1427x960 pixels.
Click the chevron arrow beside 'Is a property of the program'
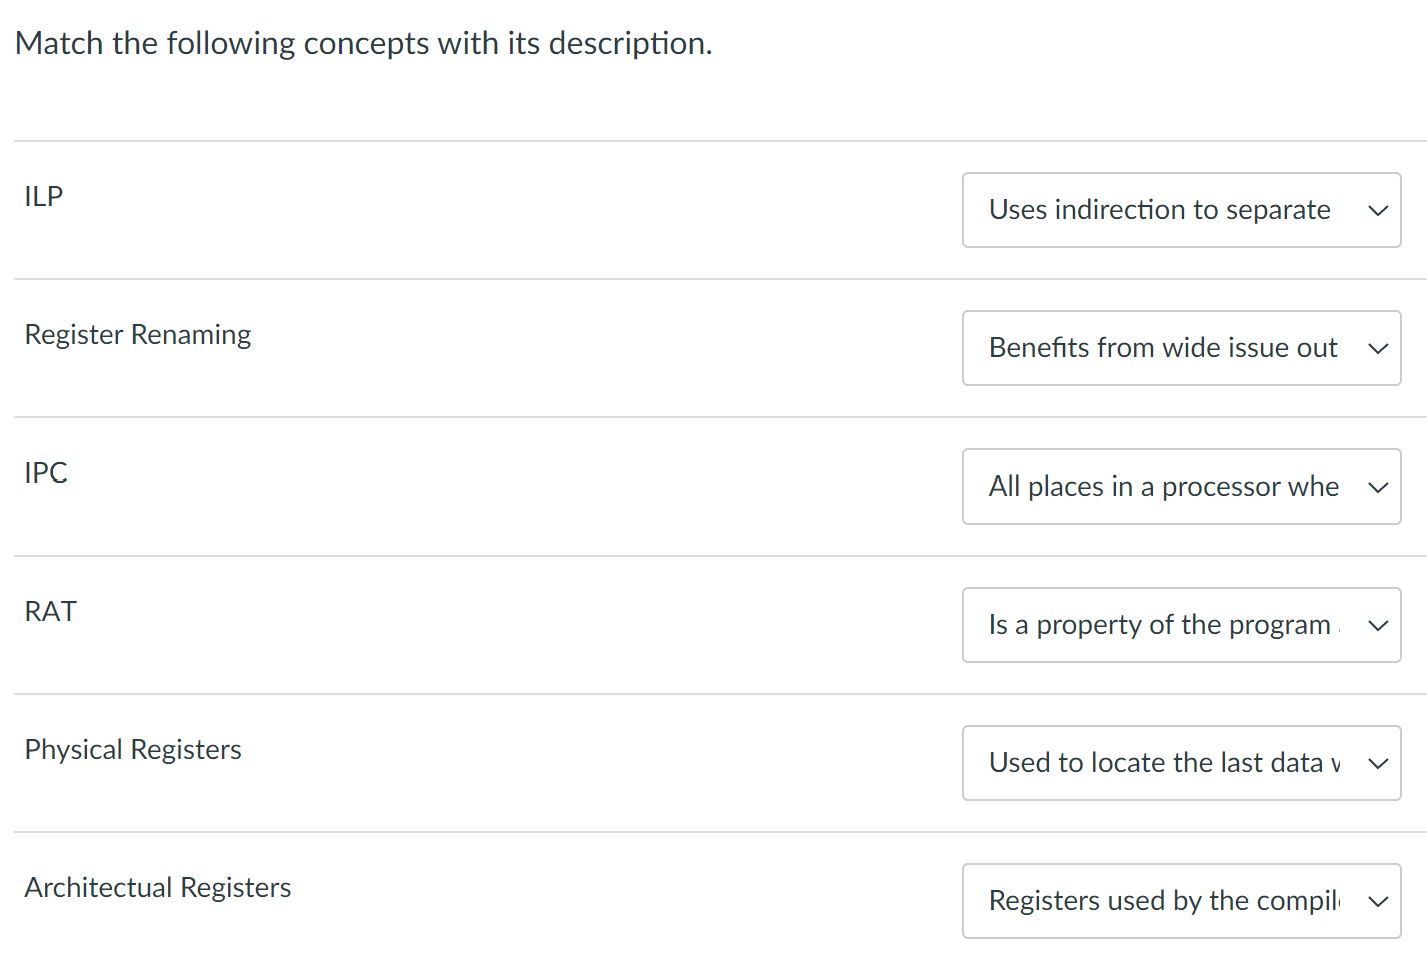click(x=1378, y=626)
